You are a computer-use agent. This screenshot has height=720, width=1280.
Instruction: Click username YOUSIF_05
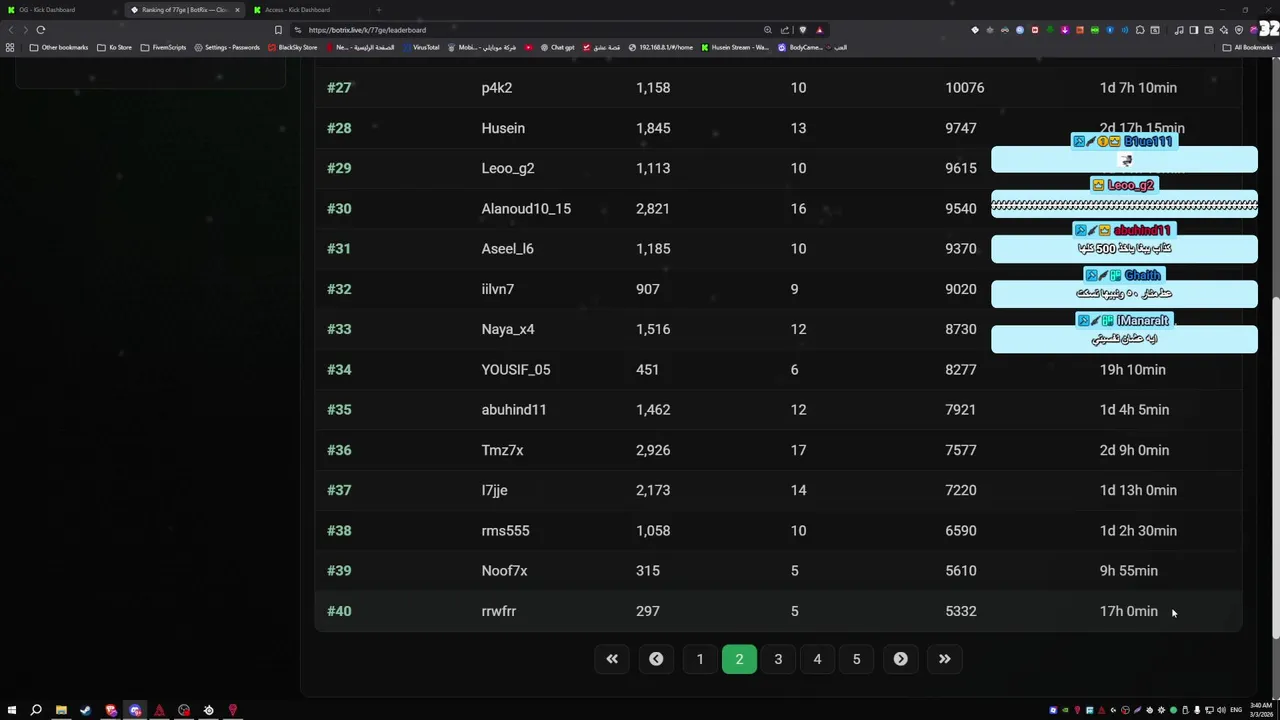click(x=516, y=370)
